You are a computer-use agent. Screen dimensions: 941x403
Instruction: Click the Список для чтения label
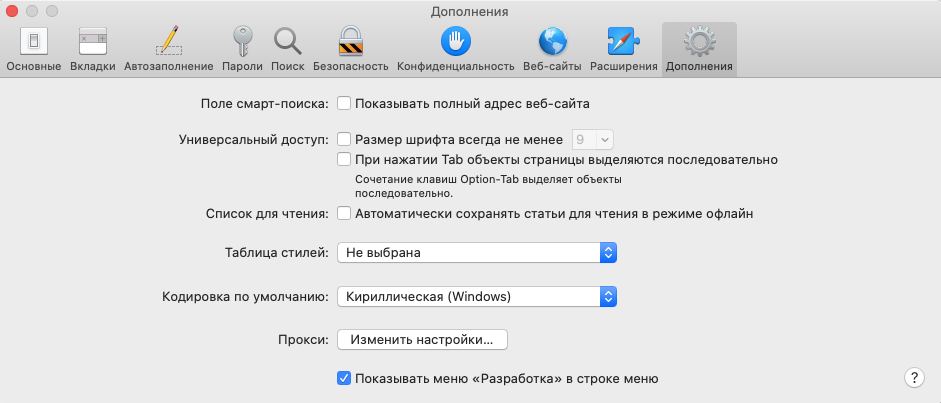[x=267, y=213]
